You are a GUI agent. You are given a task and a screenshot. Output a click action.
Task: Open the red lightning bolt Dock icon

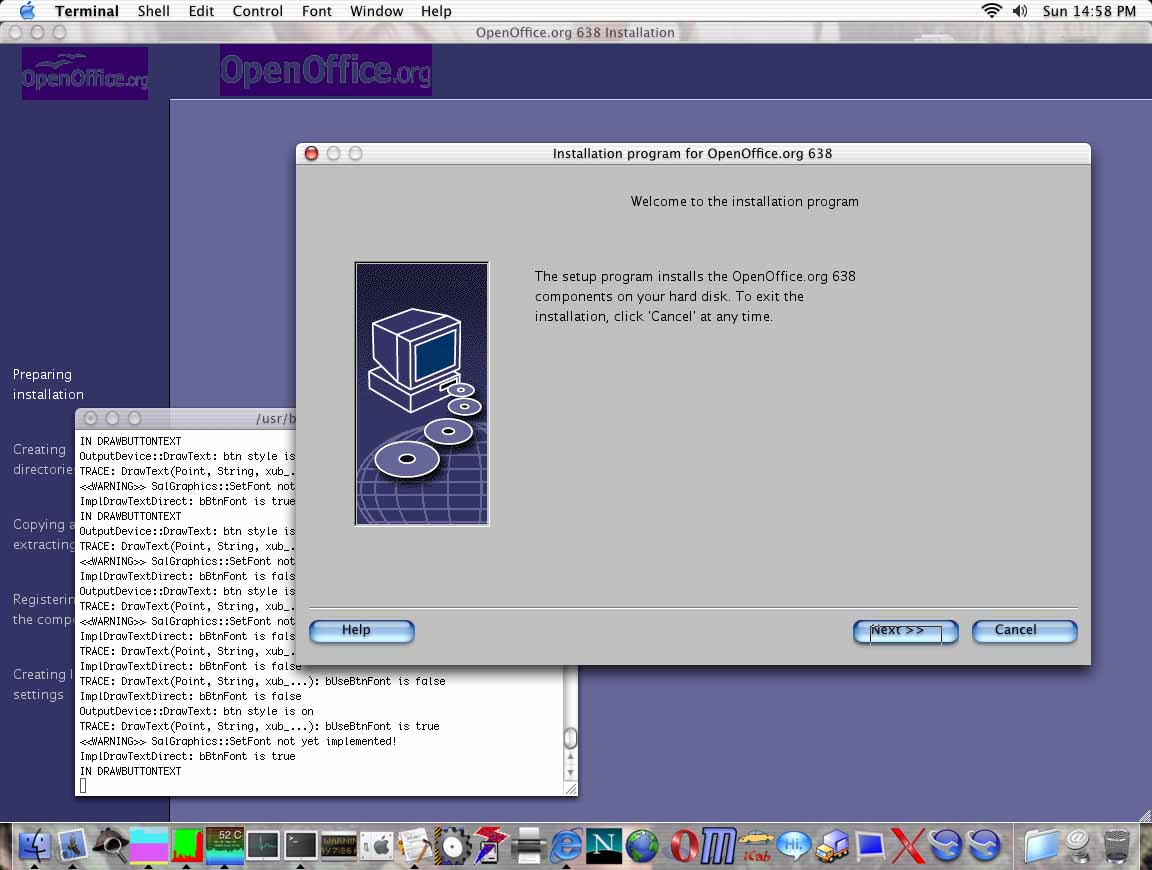tap(491, 845)
